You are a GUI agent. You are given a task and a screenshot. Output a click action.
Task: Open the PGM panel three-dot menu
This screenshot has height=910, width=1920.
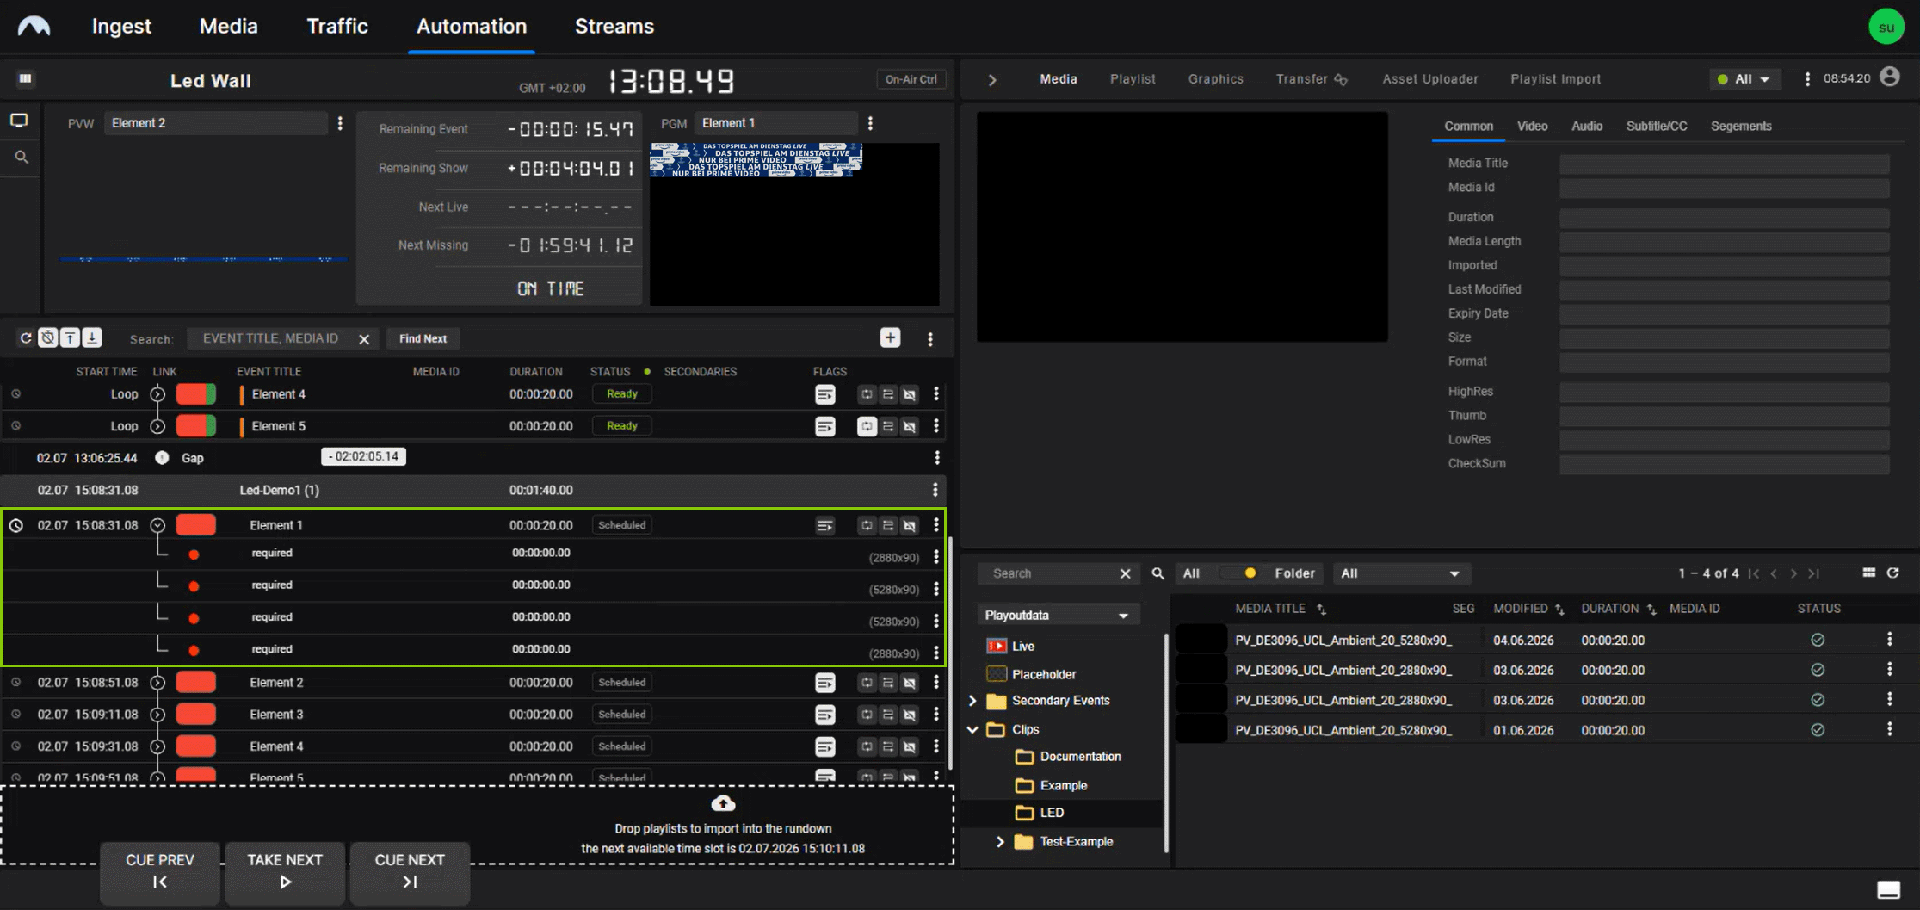(x=870, y=123)
